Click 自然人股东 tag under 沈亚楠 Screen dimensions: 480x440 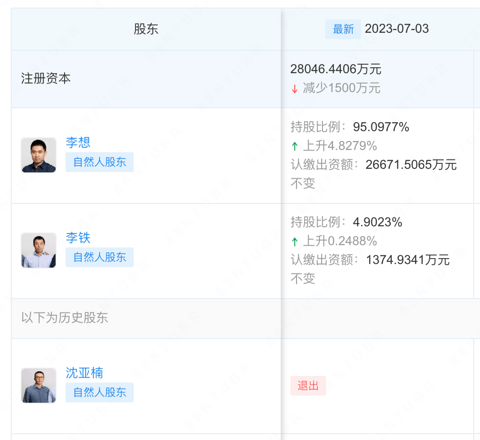[x=100, y=392]
